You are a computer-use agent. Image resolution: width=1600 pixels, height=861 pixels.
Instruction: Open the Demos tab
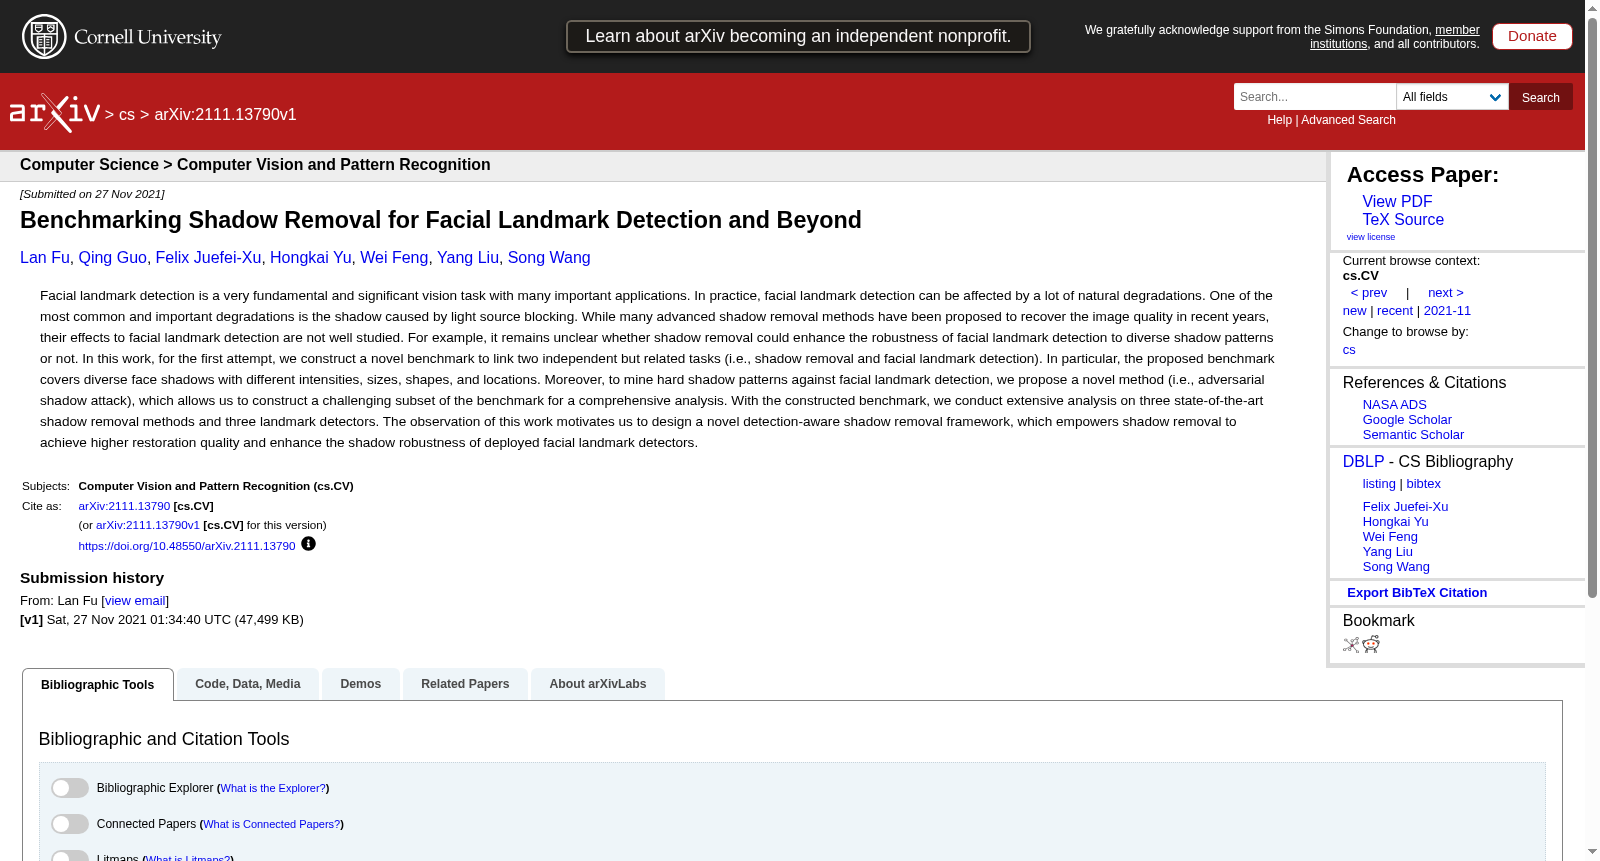point(361,684)
